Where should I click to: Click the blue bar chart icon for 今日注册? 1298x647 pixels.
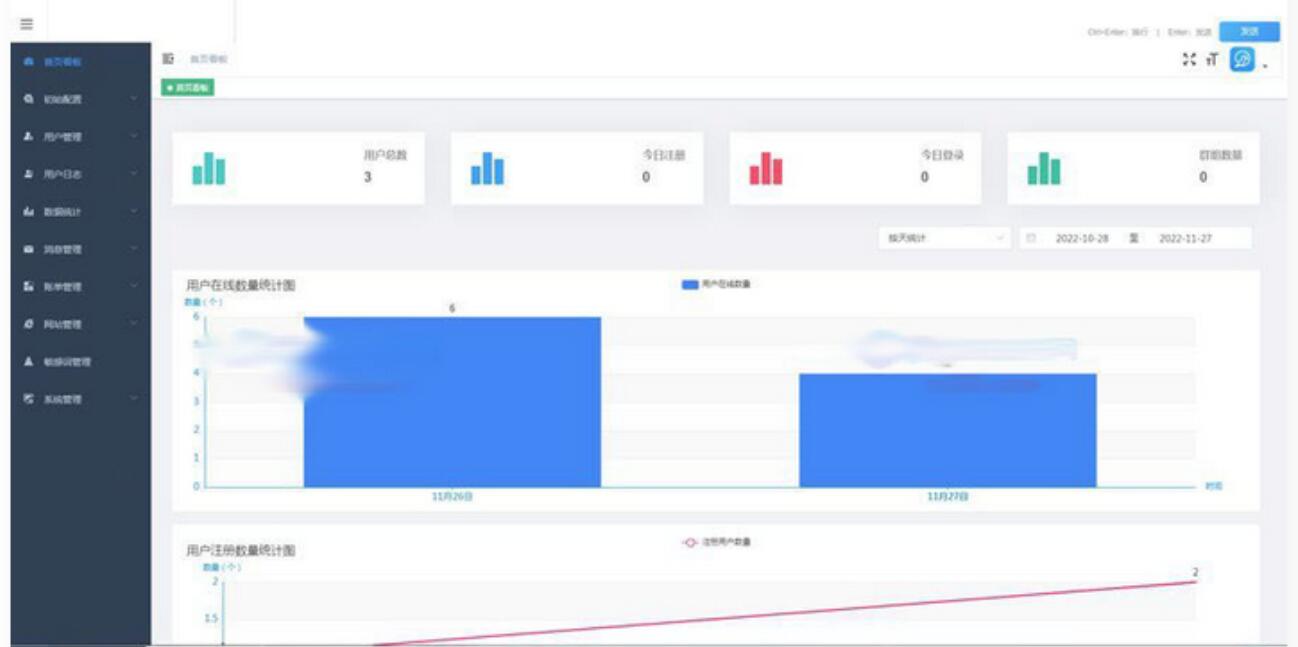pyautogui.click(x=487, y=169)
